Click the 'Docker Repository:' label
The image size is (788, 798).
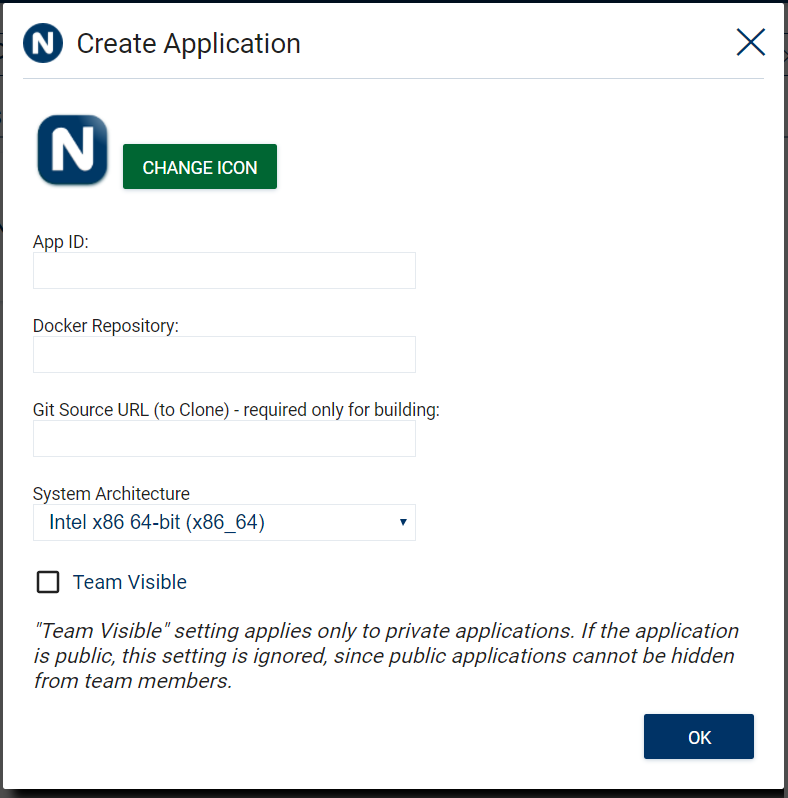[x=106, y=326]
